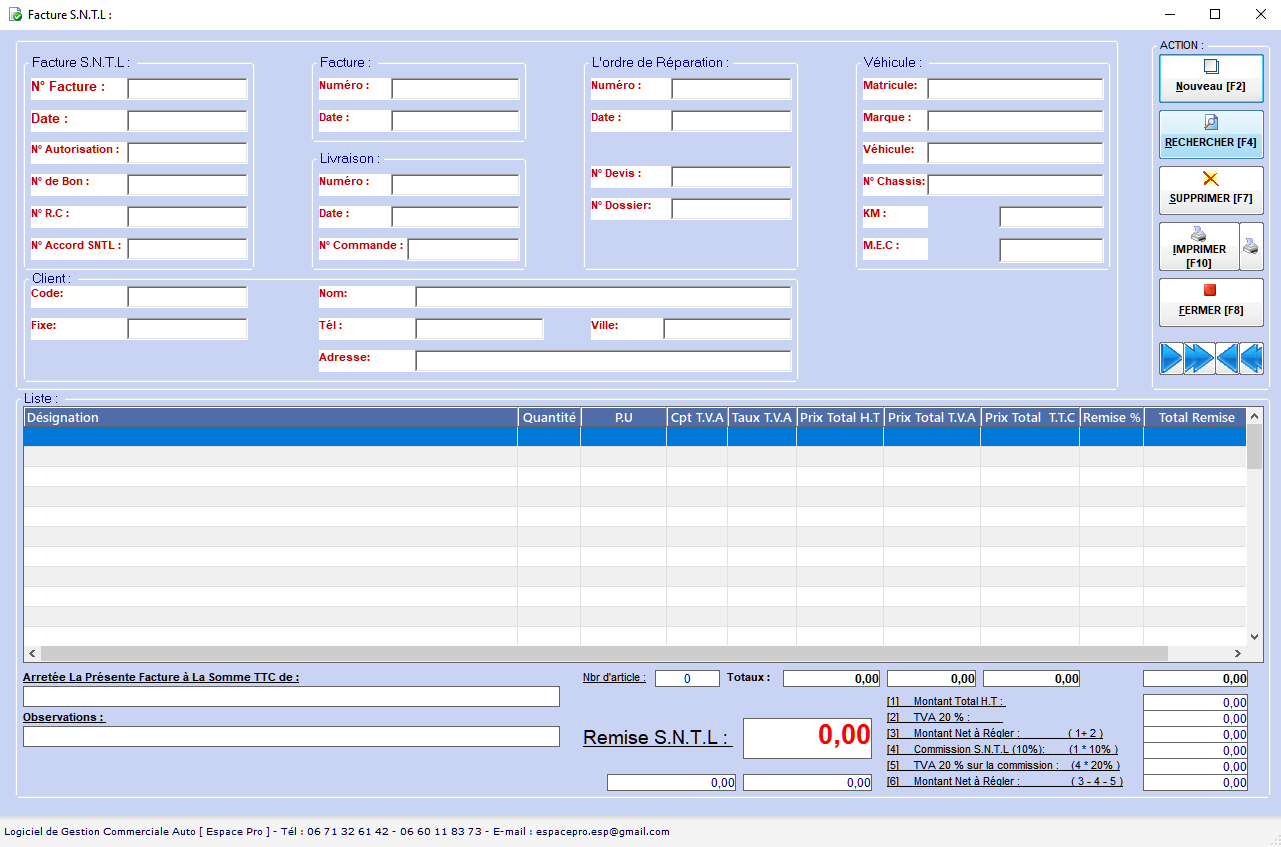This screenshot has height=847, width=1281.
Task: Click the small printer icon button beside IMPRIMER
Action: tap(1252, 246)
